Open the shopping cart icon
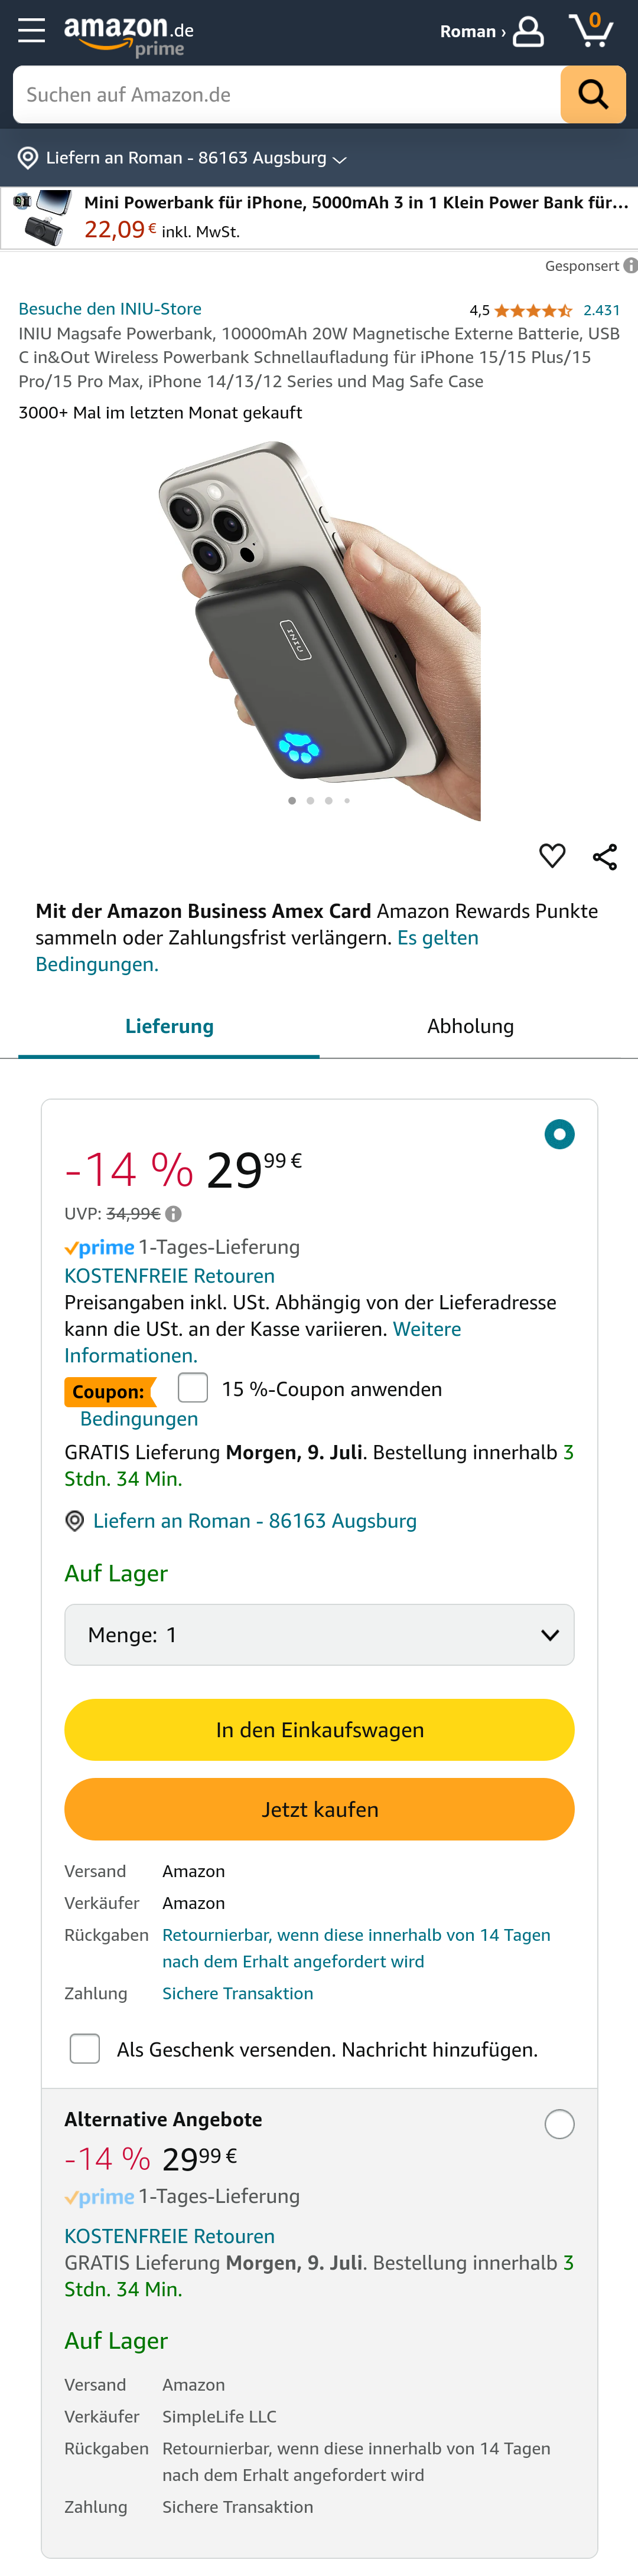This screenshot has height=2576, width=638. coord(591,30)
